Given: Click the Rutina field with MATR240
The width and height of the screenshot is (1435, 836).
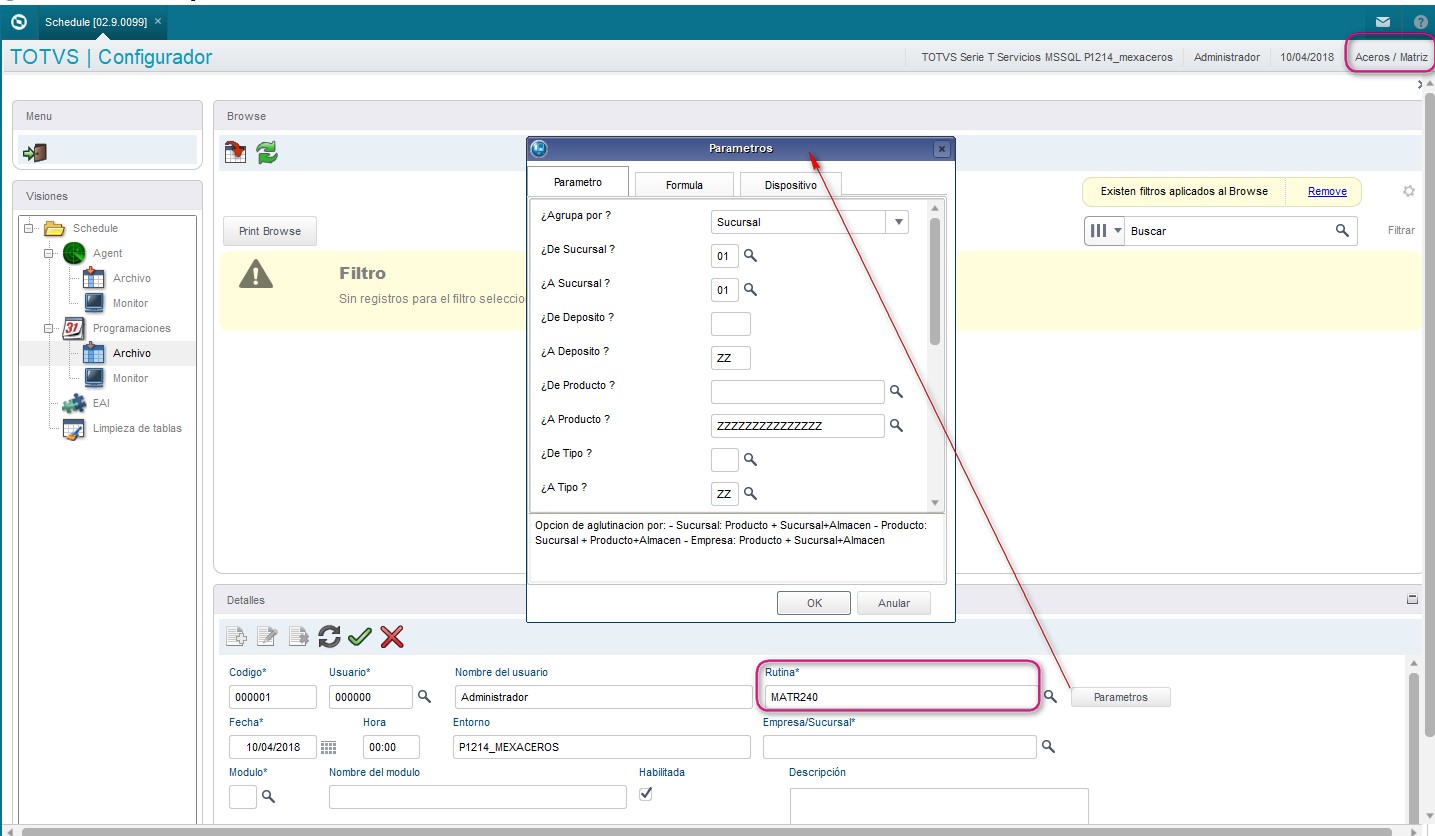Looking at the screenshot, I should pyautogui.click(x=900, y=697).
